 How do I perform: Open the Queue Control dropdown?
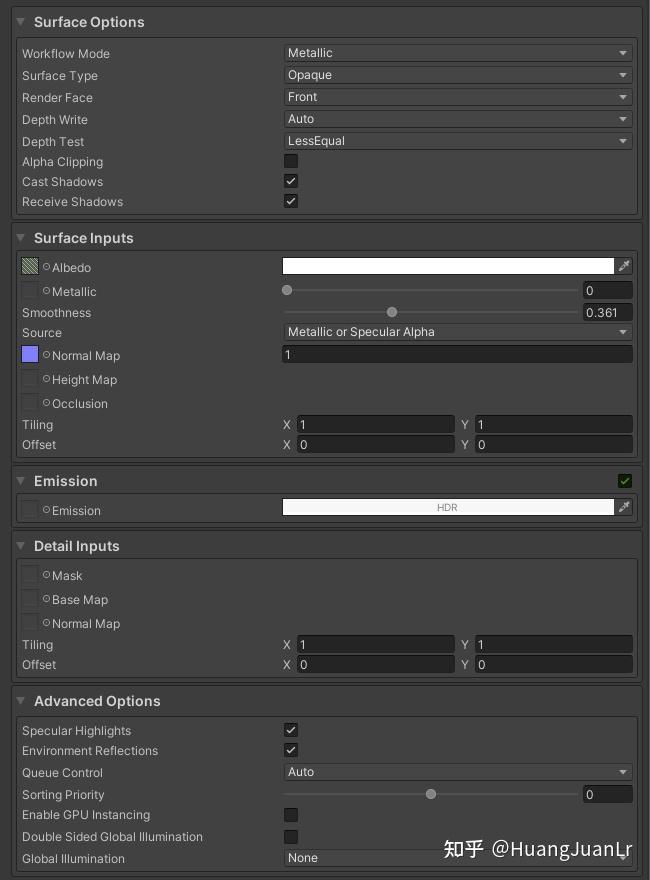click(457, 772)
